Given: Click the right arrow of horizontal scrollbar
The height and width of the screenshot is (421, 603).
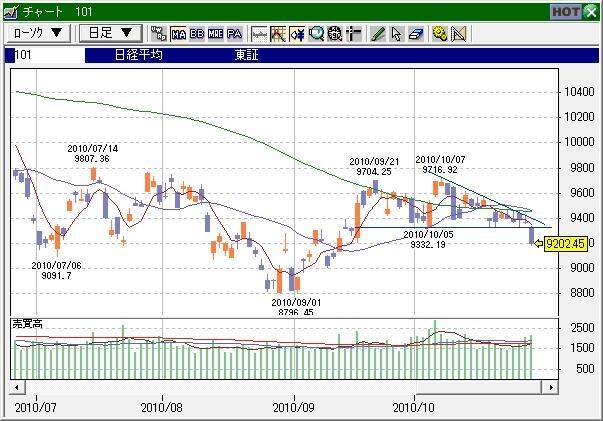Looking at the screenshot, I should [x=548, y=386].
